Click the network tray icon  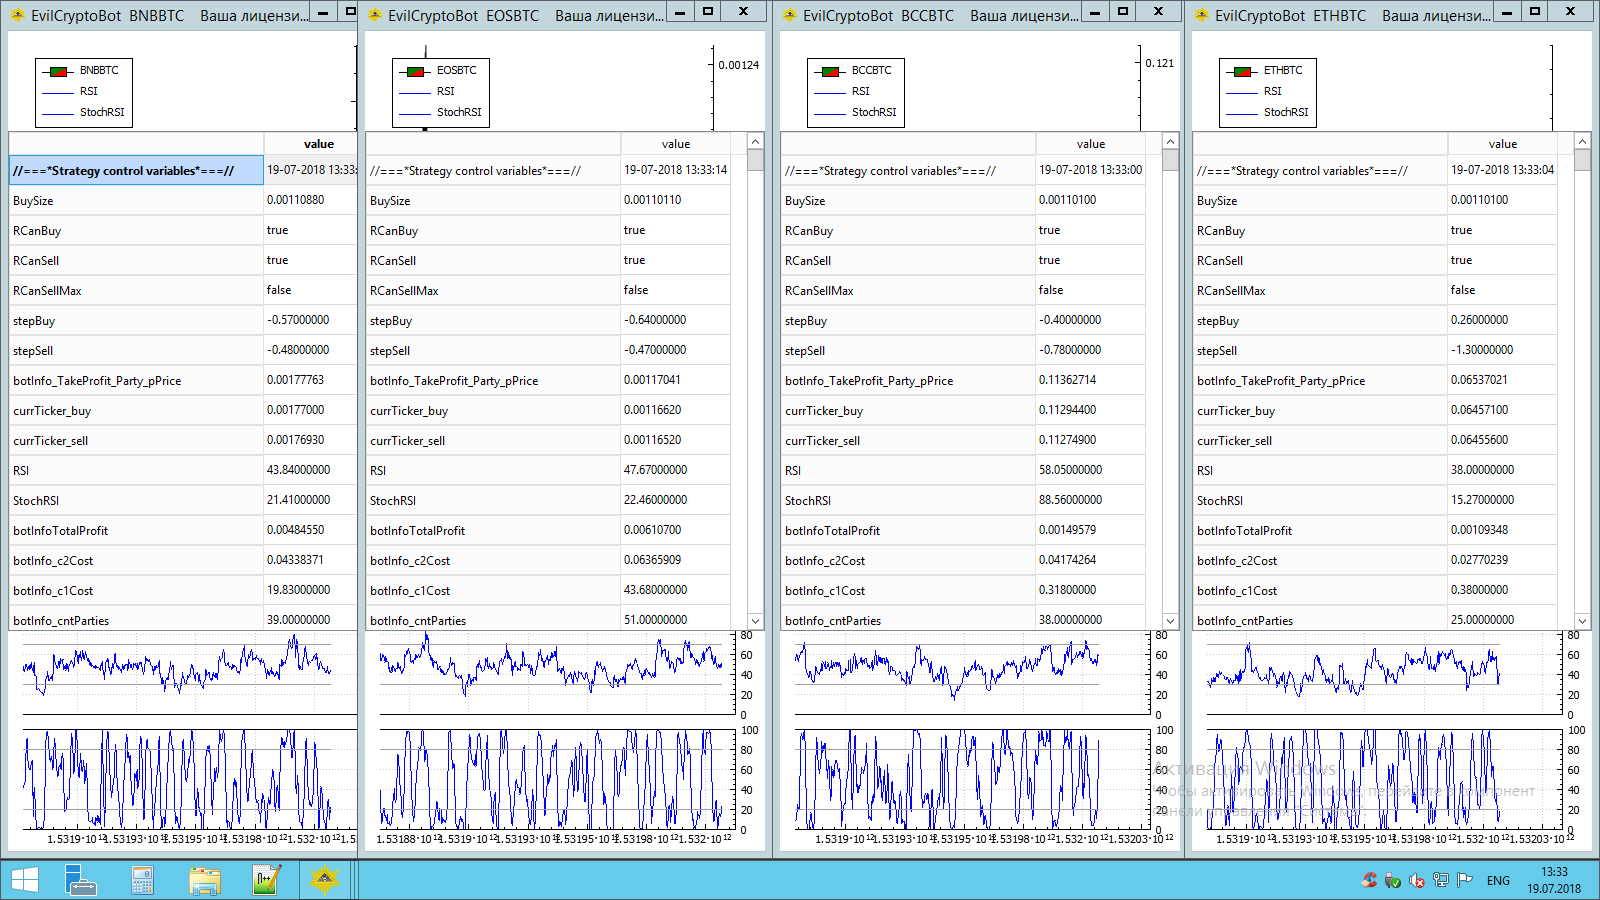click(x=1441, y=880)
